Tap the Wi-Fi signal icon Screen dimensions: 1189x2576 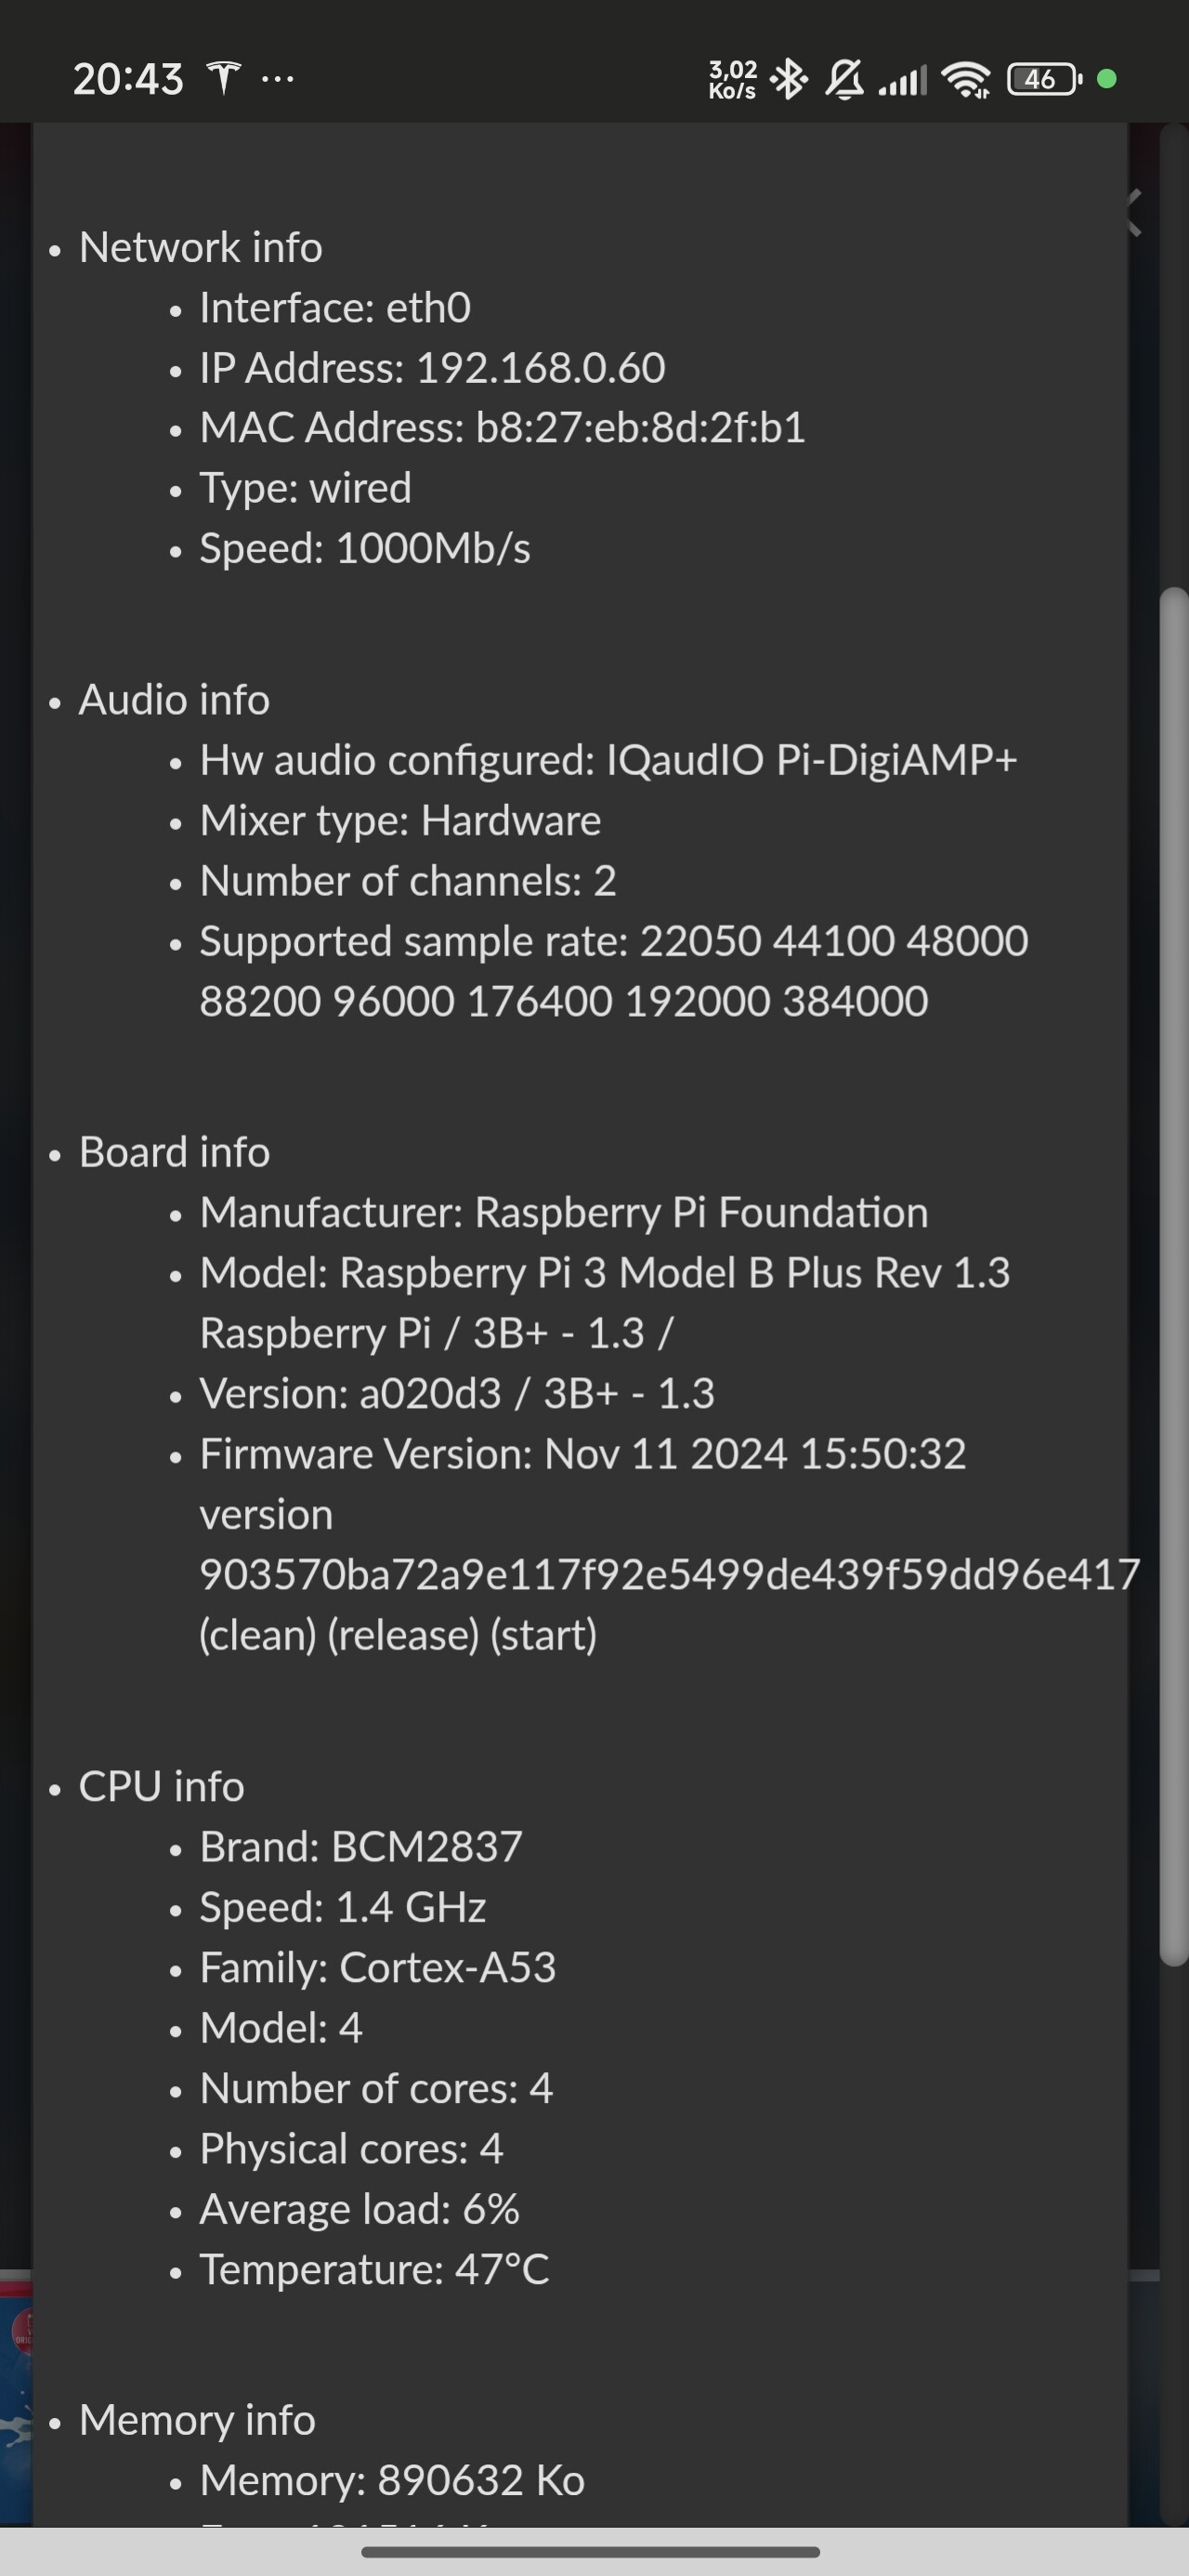tap(966, 79)
